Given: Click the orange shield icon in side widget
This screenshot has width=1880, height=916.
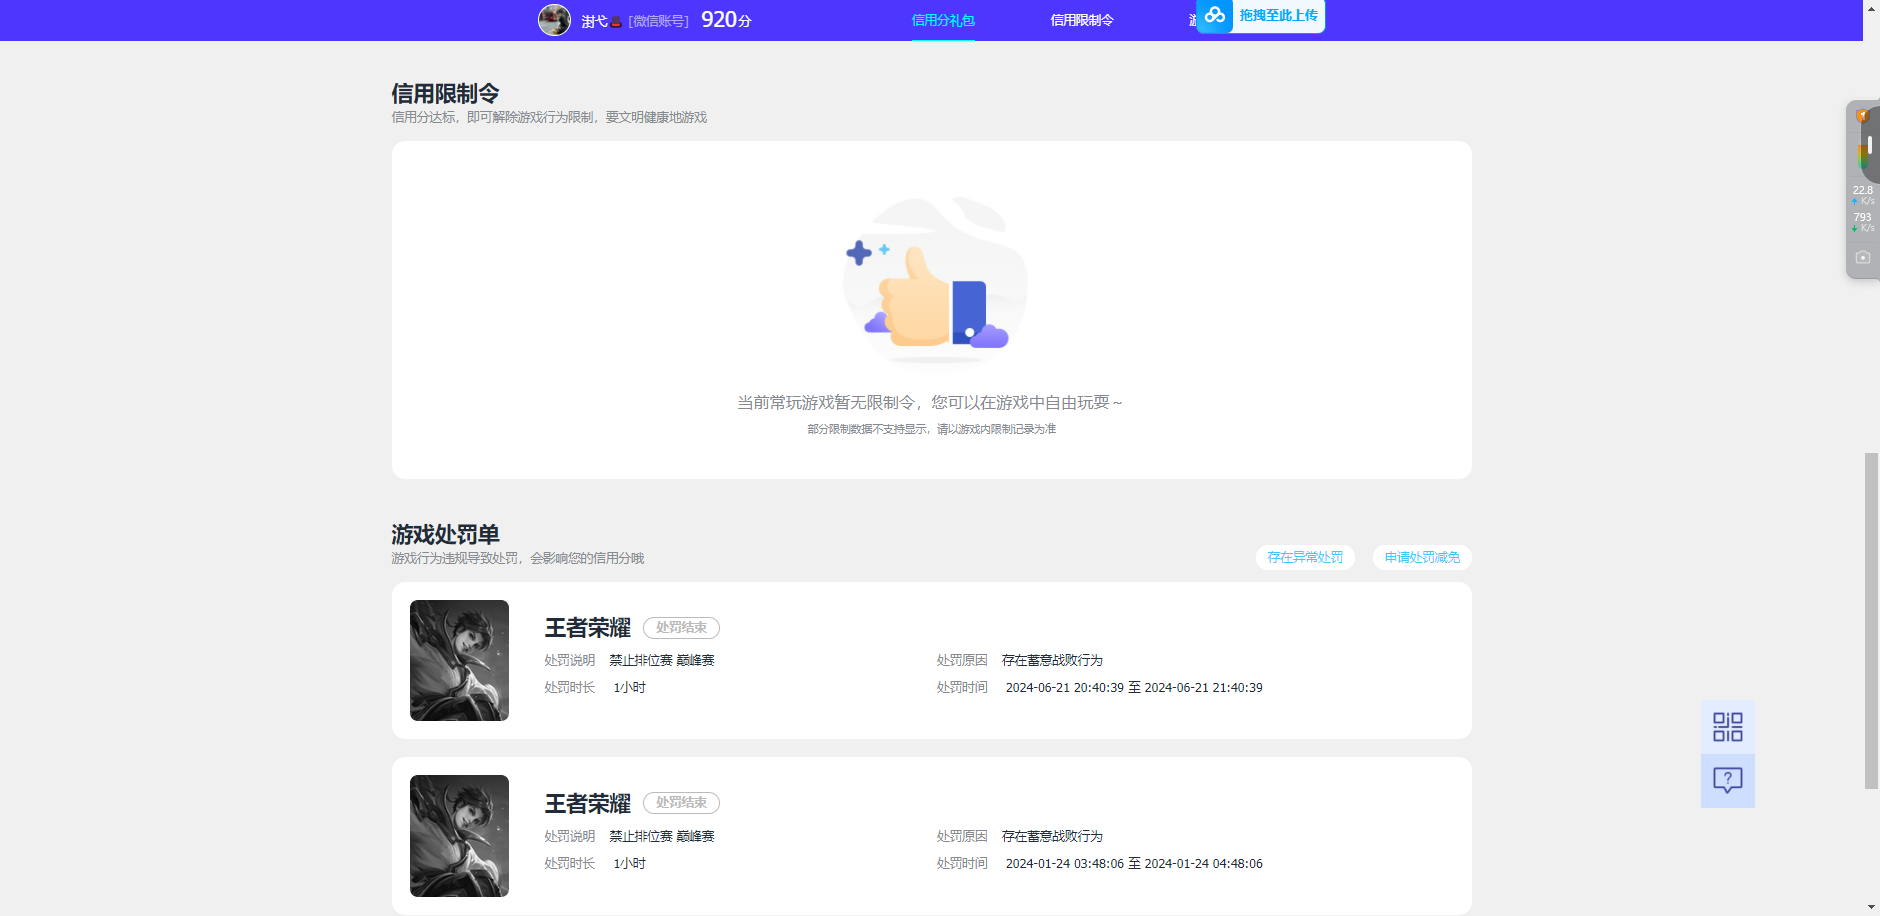Looking at the screenshot, I should [x=1863, y=116].
